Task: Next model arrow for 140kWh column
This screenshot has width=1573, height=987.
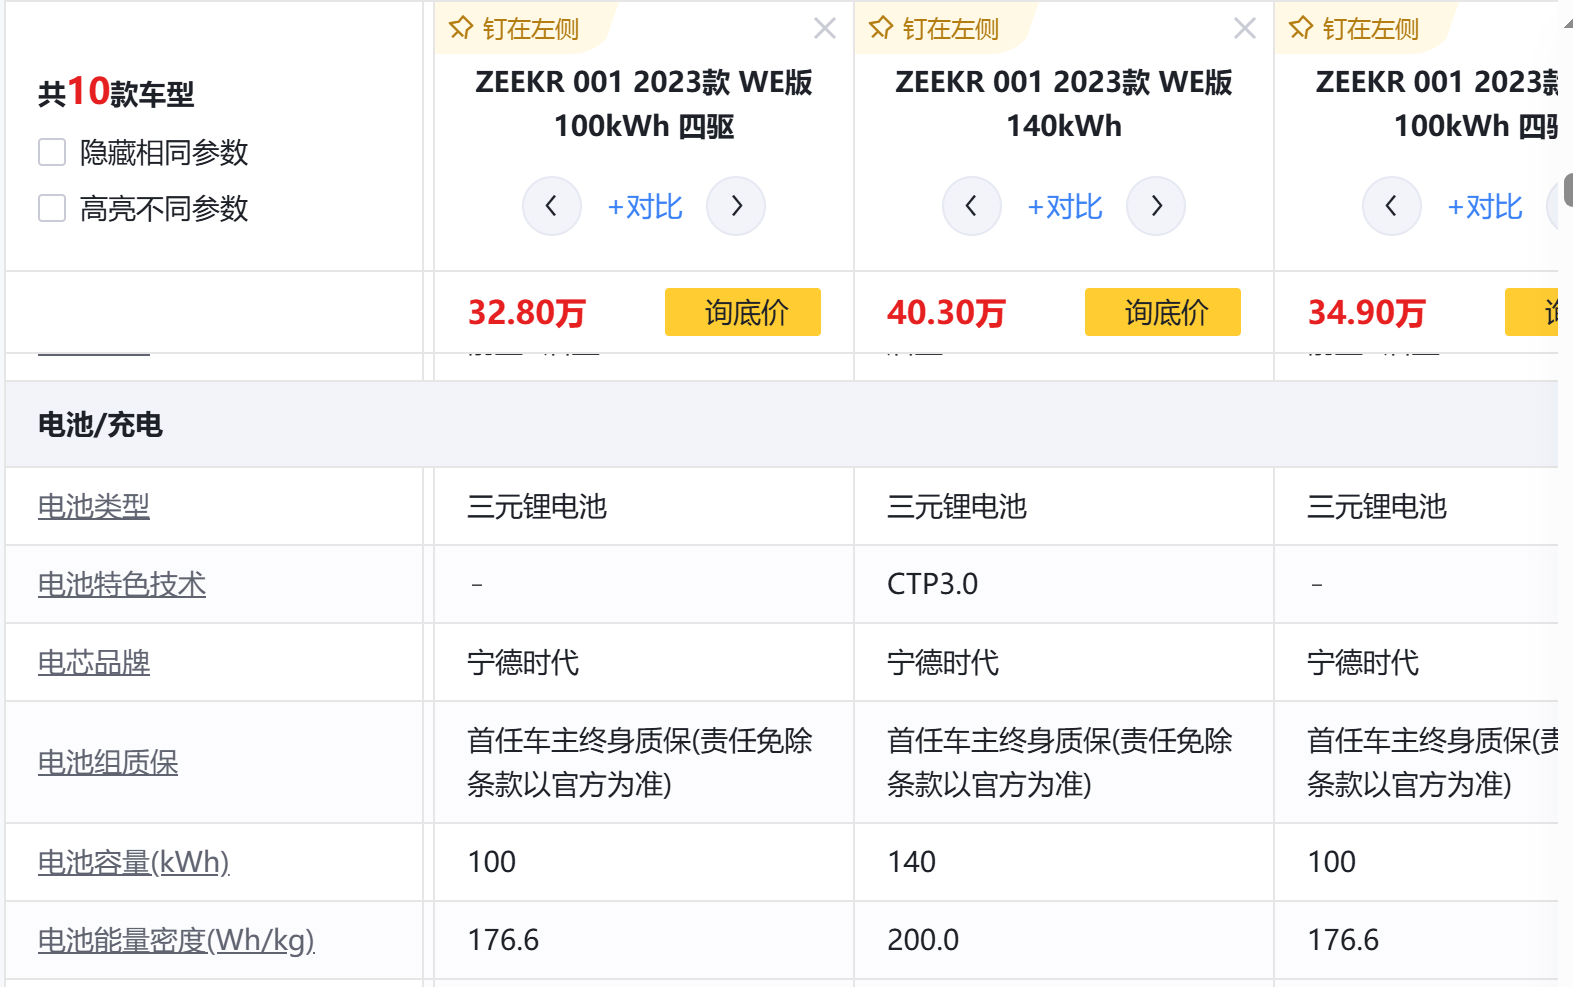Action: tap(1156, 206)
